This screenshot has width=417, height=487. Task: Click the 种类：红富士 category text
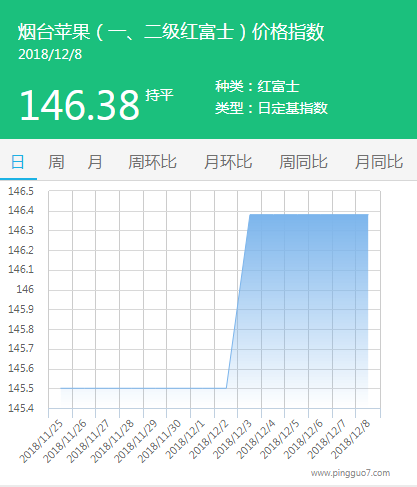[x=257, y=87]
